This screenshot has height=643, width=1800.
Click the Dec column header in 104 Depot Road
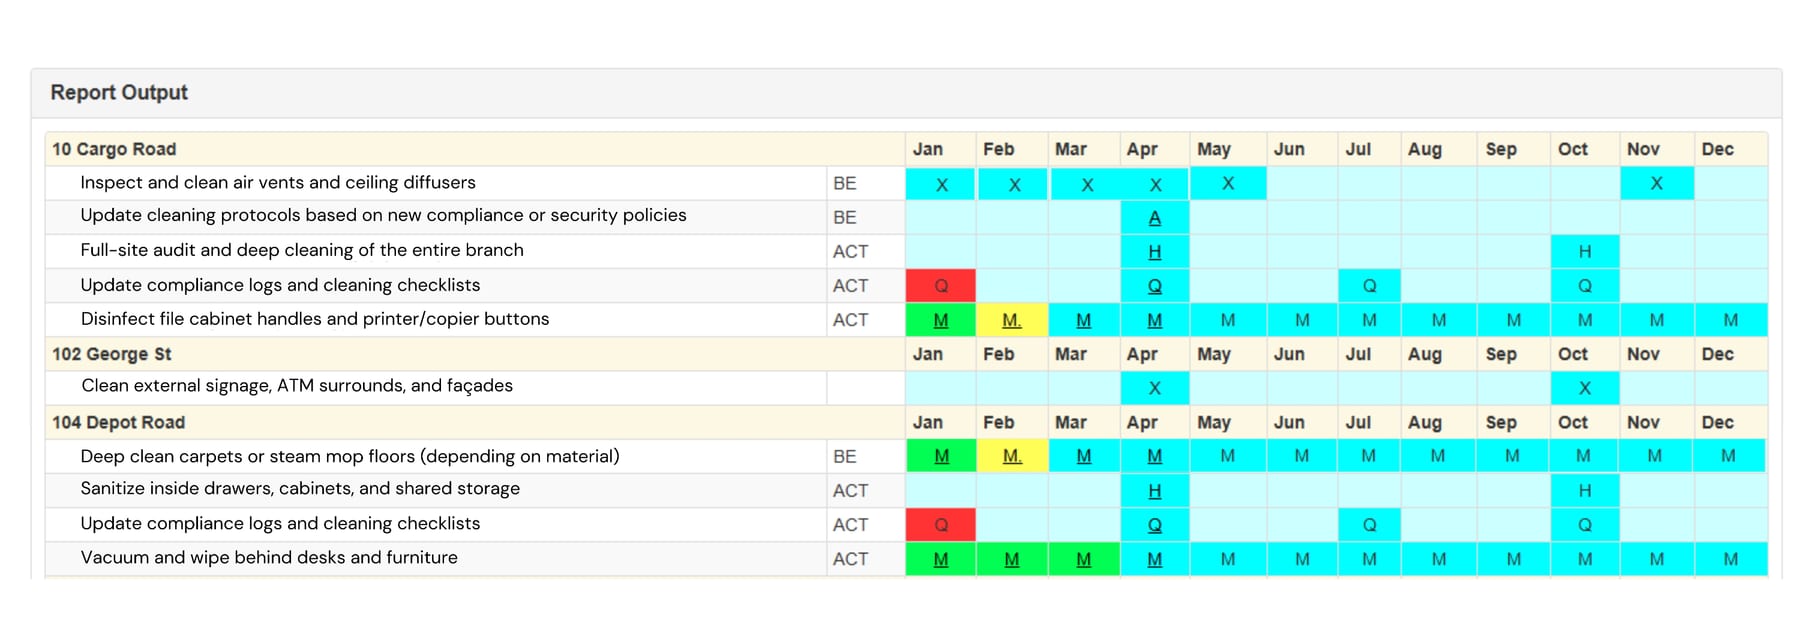[x=1717, y=422]
